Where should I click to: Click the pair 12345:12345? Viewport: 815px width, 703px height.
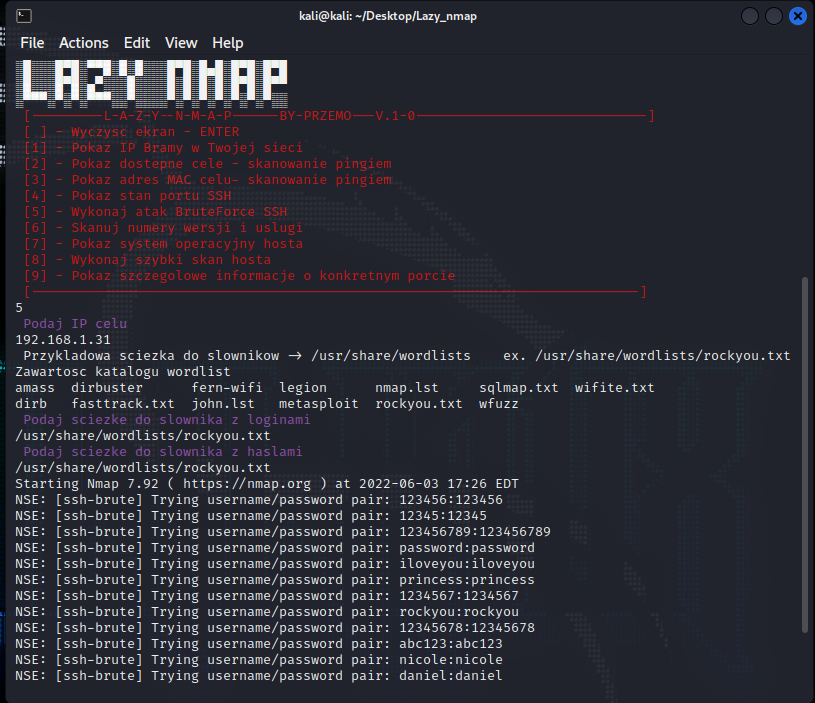pos(443,516)
